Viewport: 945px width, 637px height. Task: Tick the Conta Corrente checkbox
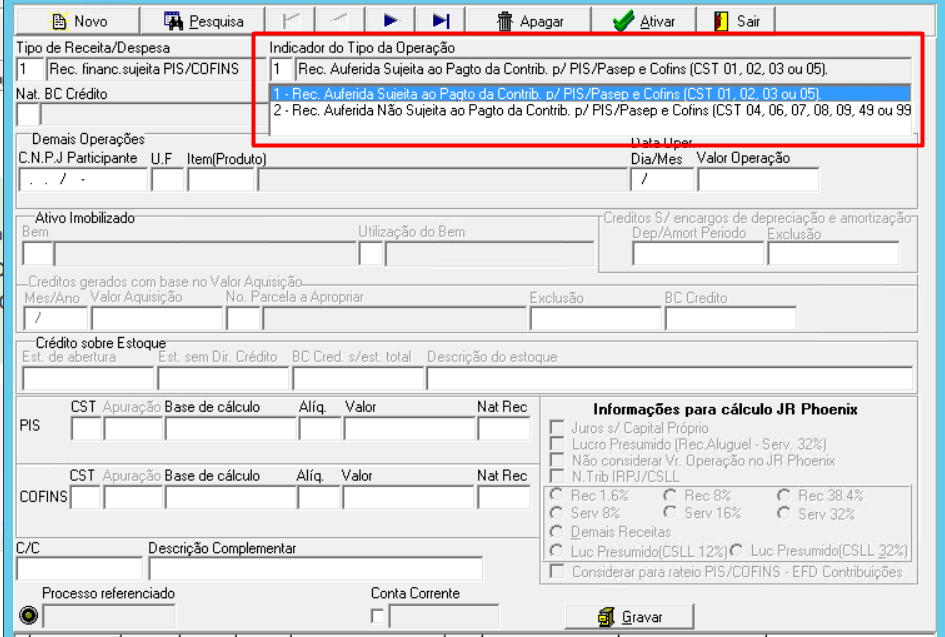tap(377, 617)
